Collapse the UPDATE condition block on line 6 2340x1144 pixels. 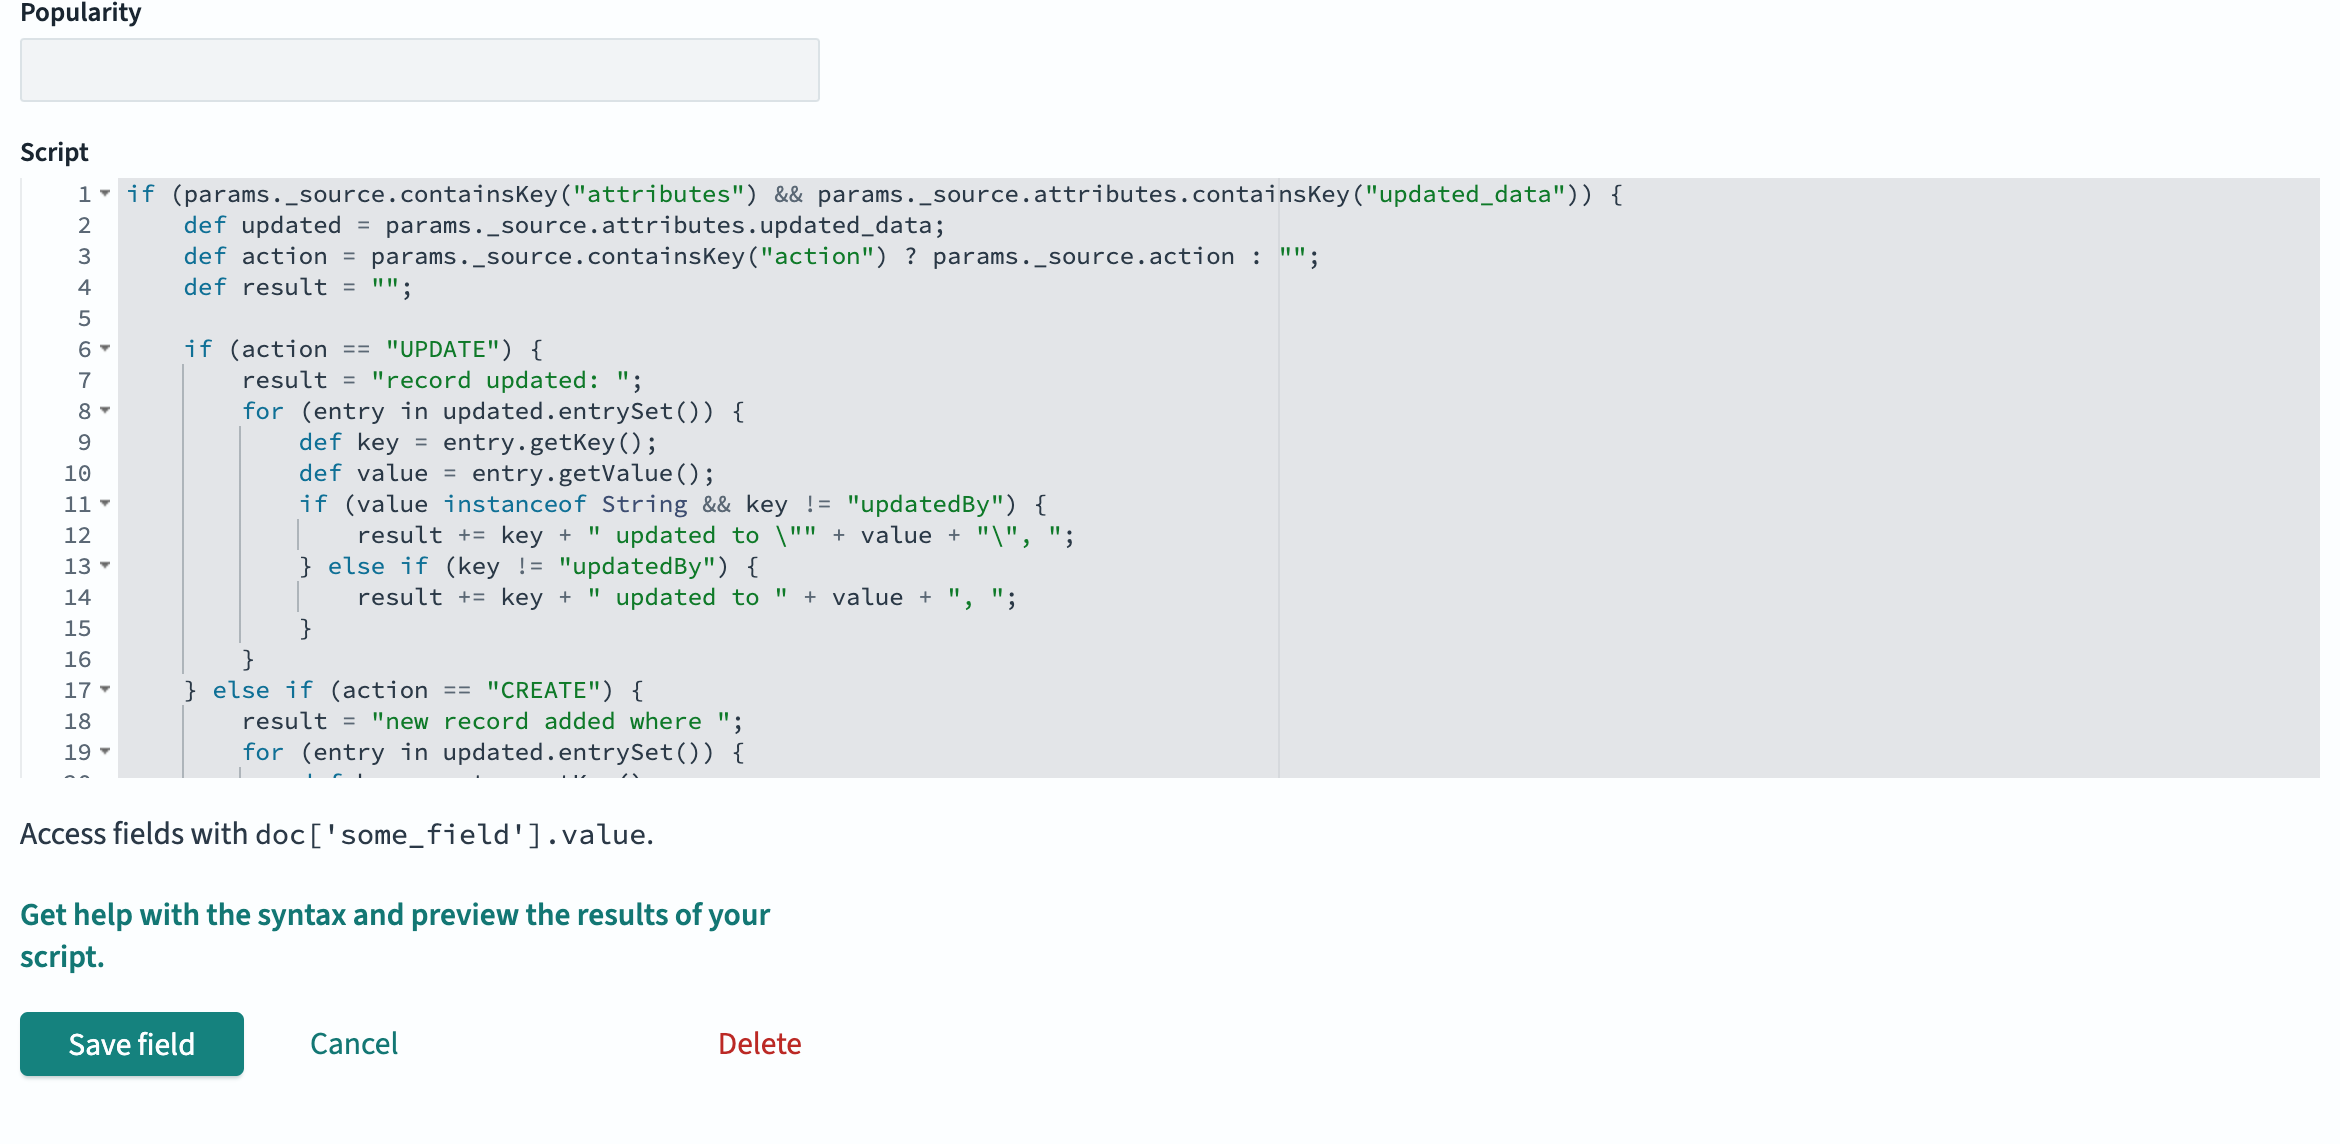coord(106,349)
